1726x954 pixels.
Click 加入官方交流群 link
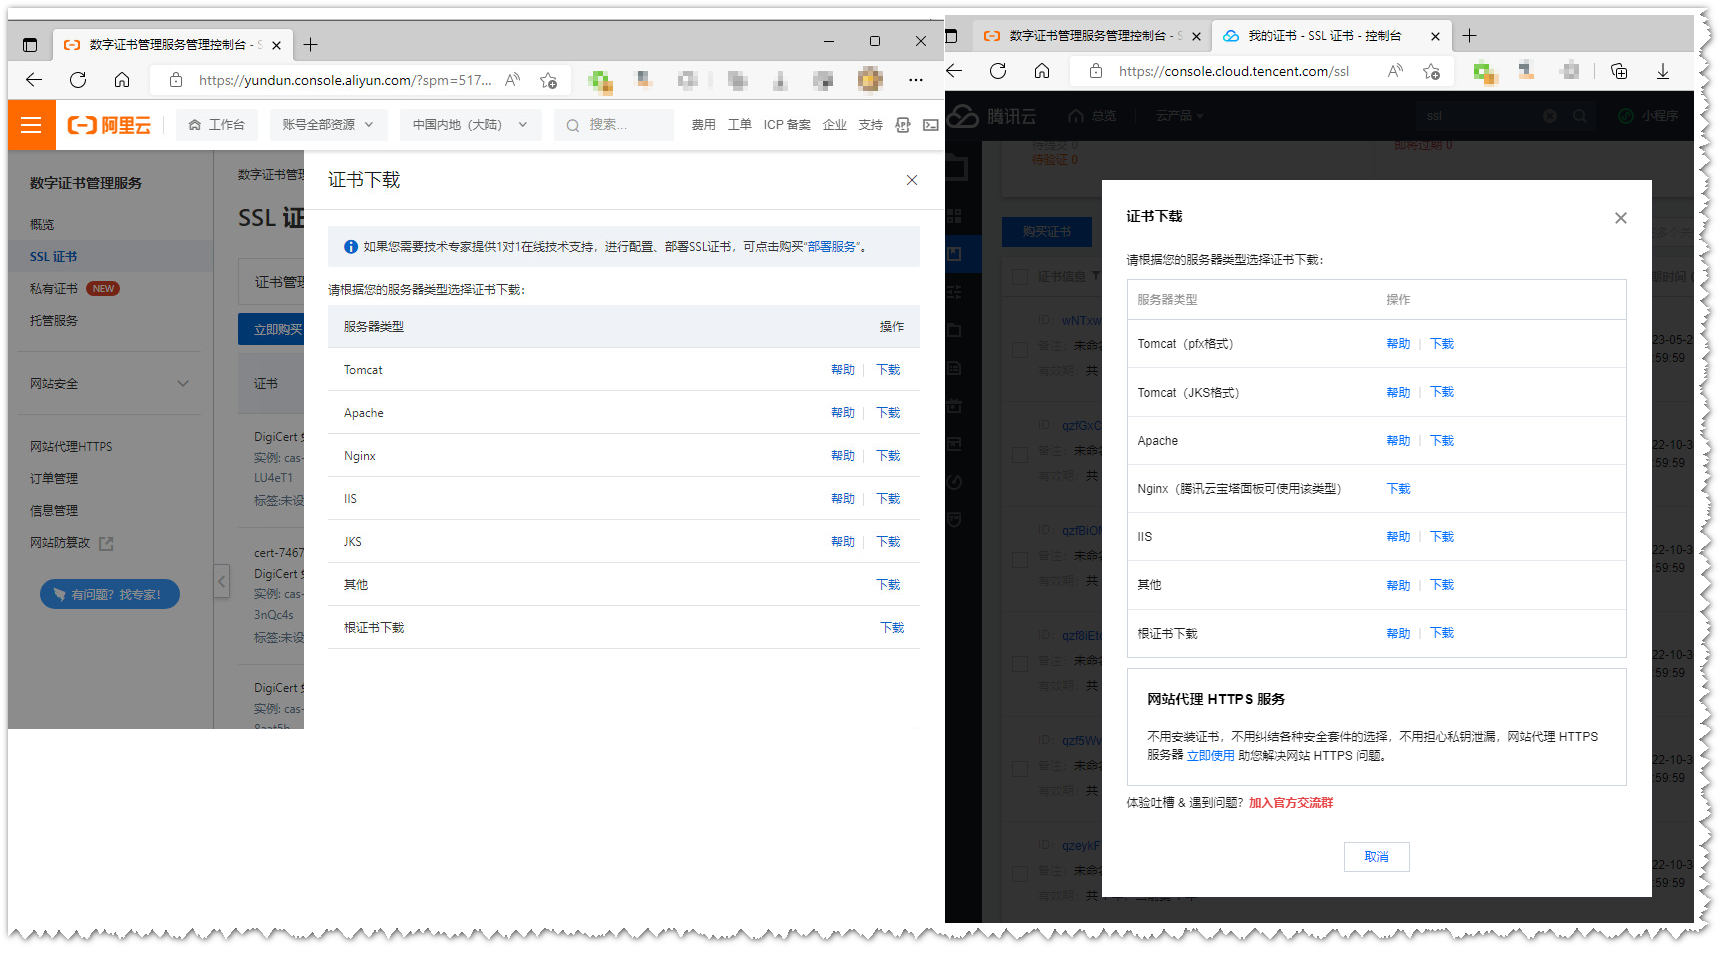point(1291,803)
